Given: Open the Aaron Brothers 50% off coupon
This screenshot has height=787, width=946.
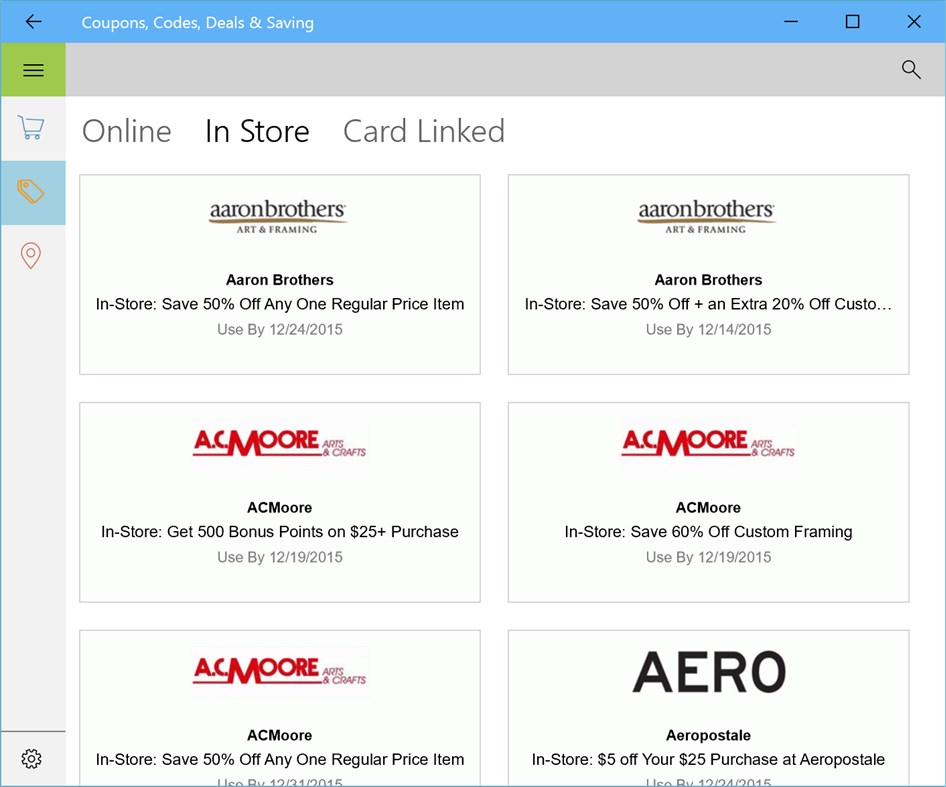Looking at the screenshot, I should point(279,274).
